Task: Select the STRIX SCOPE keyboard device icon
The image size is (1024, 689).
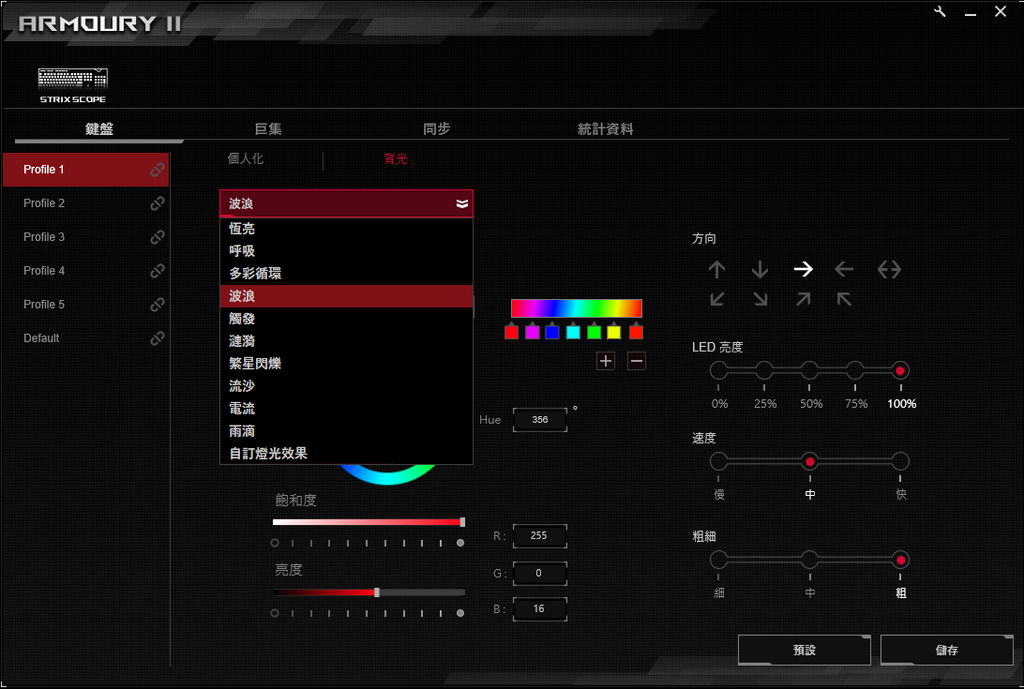Action: pos(72,86)
